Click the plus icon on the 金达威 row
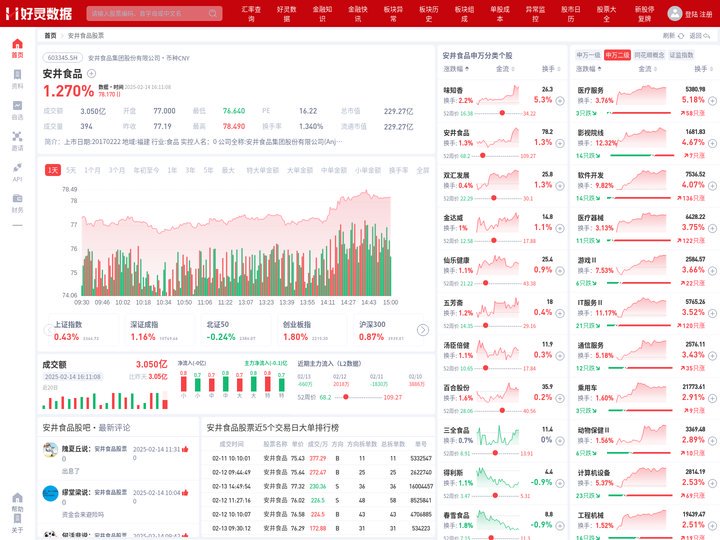Viewport: 720px width, 540px height. coord(560,228)
